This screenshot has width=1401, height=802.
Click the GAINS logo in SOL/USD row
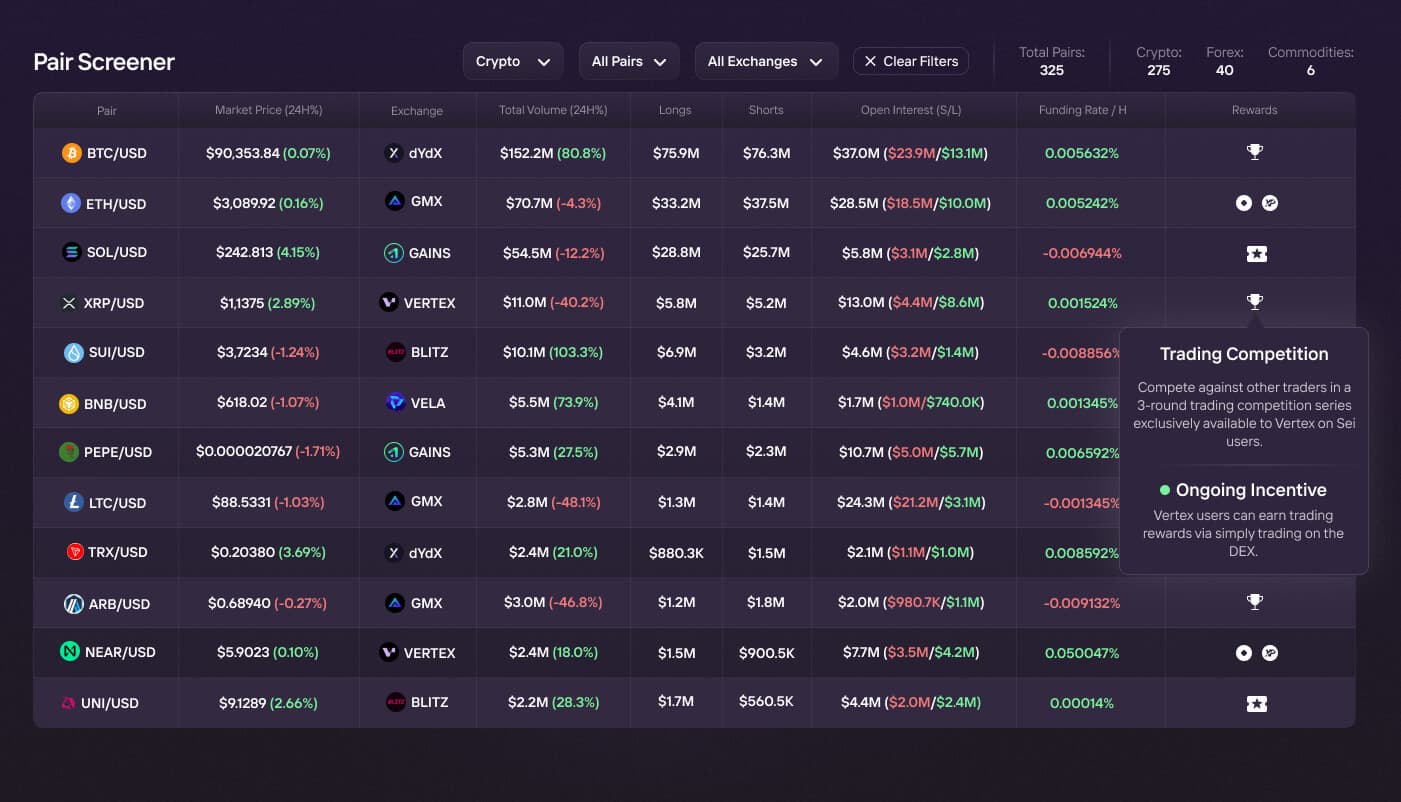pos(393,253)
